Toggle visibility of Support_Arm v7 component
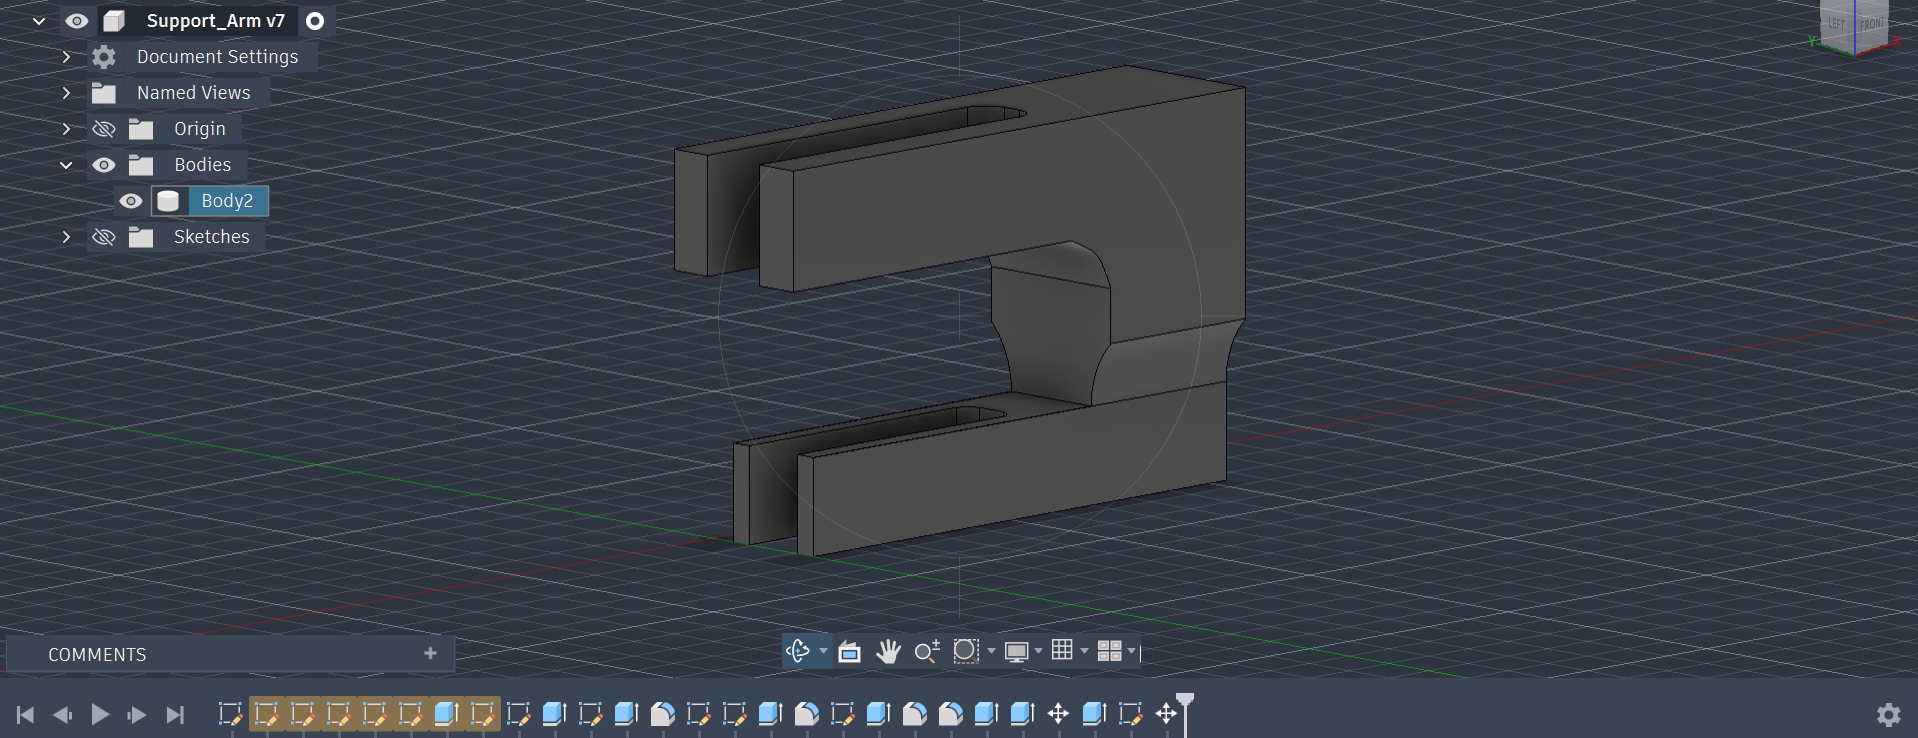Viewport: 1918px width, 738px height. tap(77, 21)
